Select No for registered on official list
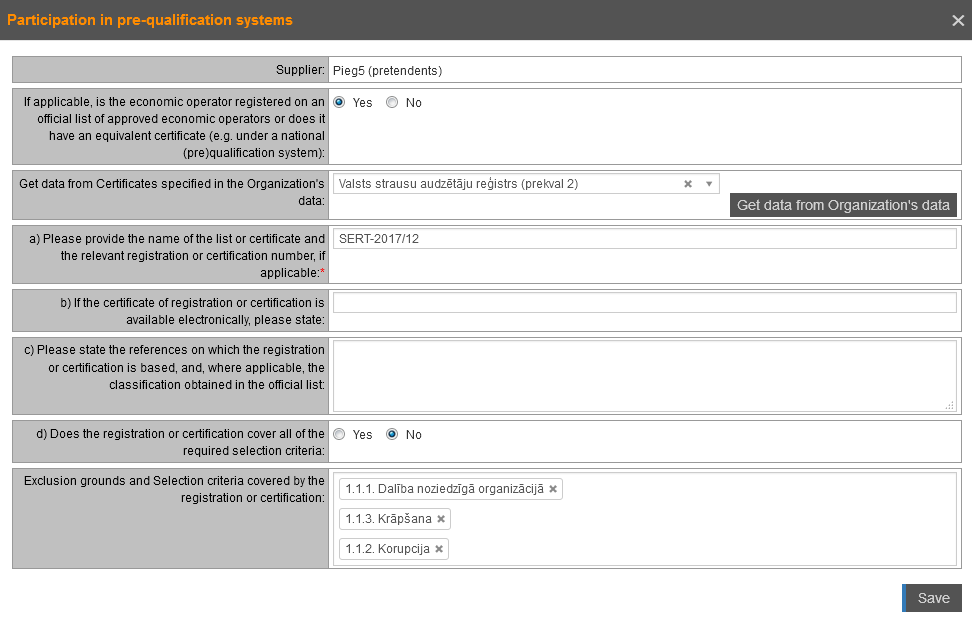This screenshot has width=972, height=621. click(x=392, y=102)
